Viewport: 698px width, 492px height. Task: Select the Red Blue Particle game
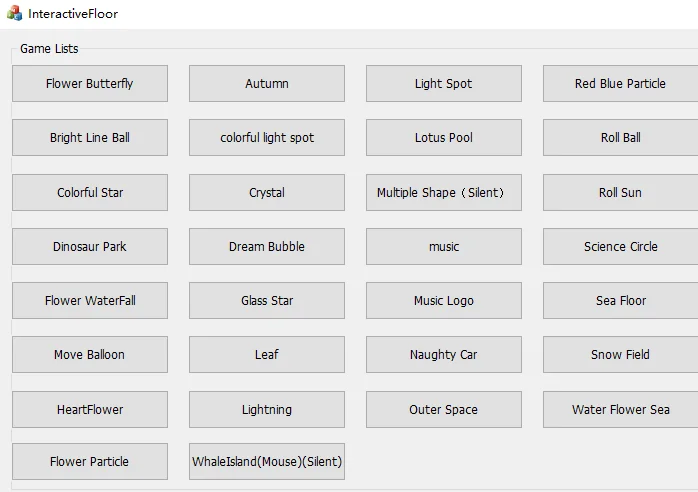click(620, 84)
